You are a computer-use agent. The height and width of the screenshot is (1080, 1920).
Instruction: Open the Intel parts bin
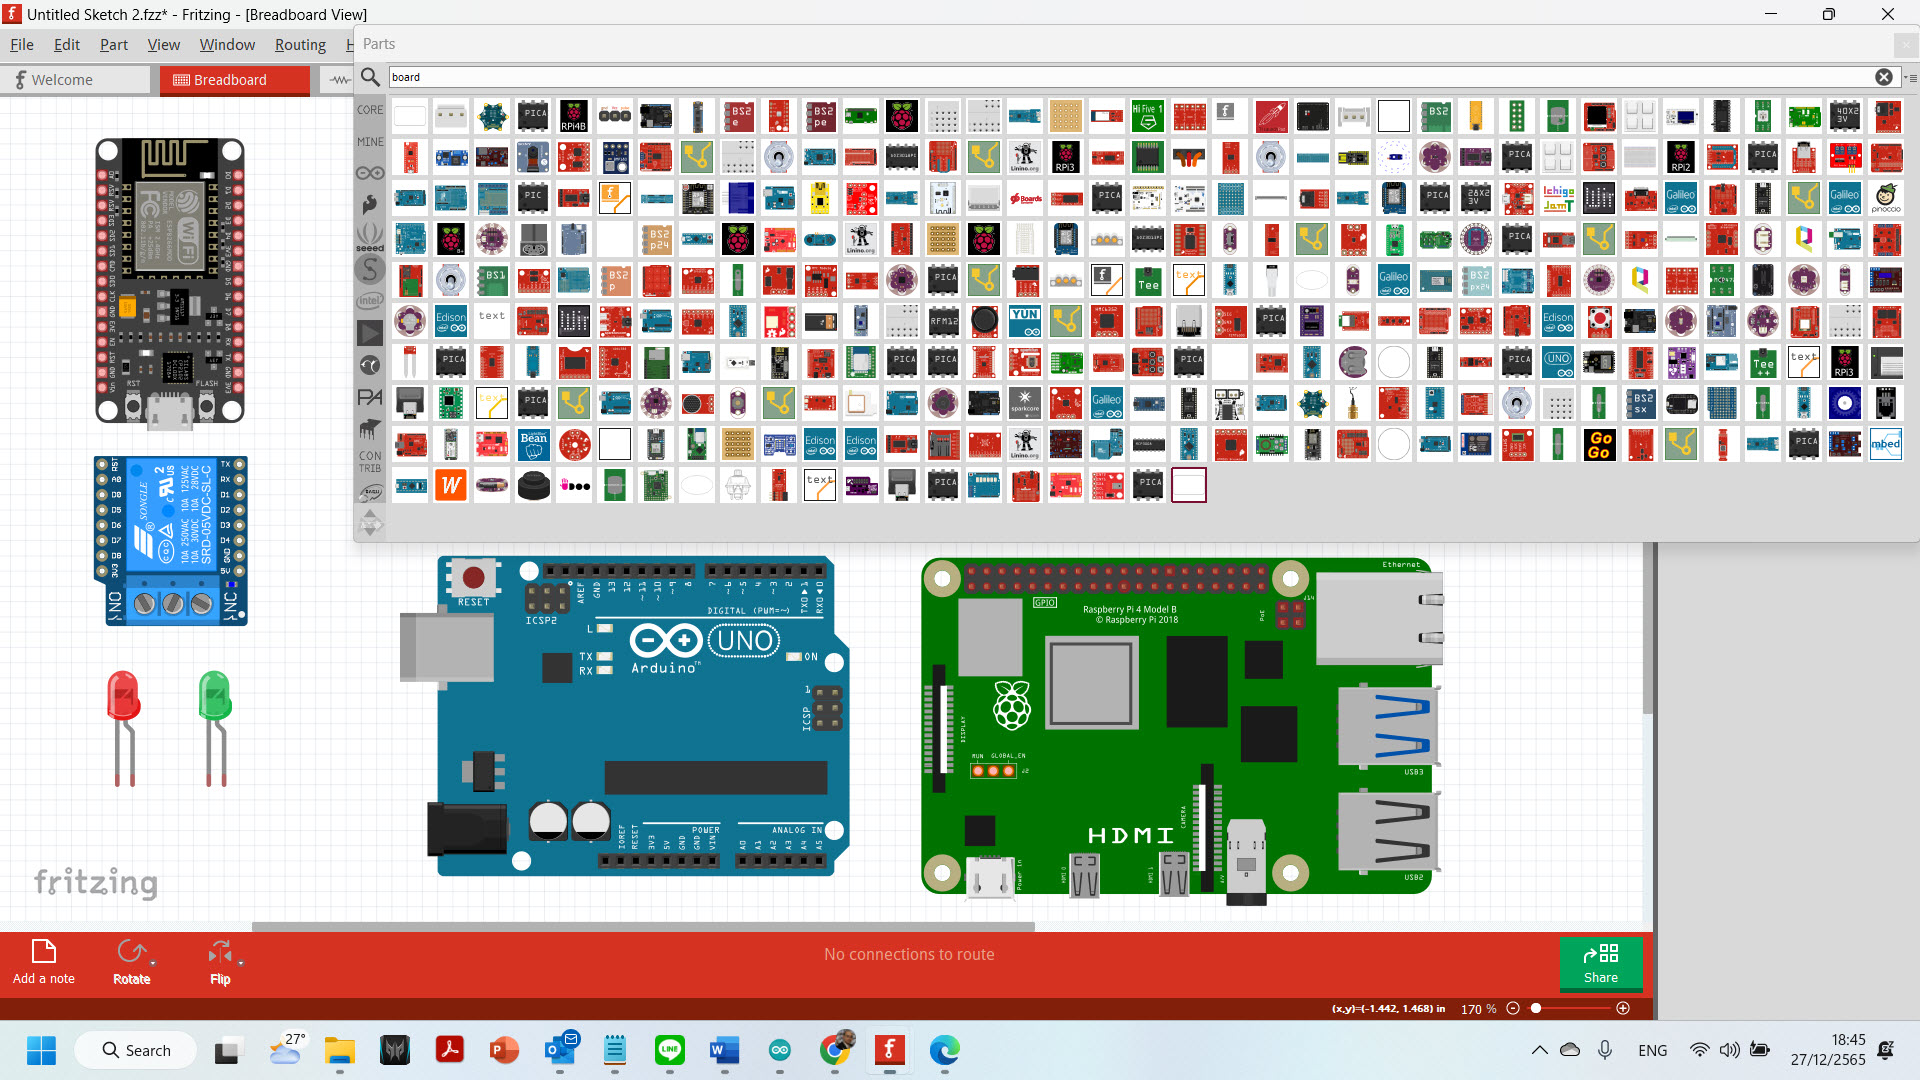(370, 300)
